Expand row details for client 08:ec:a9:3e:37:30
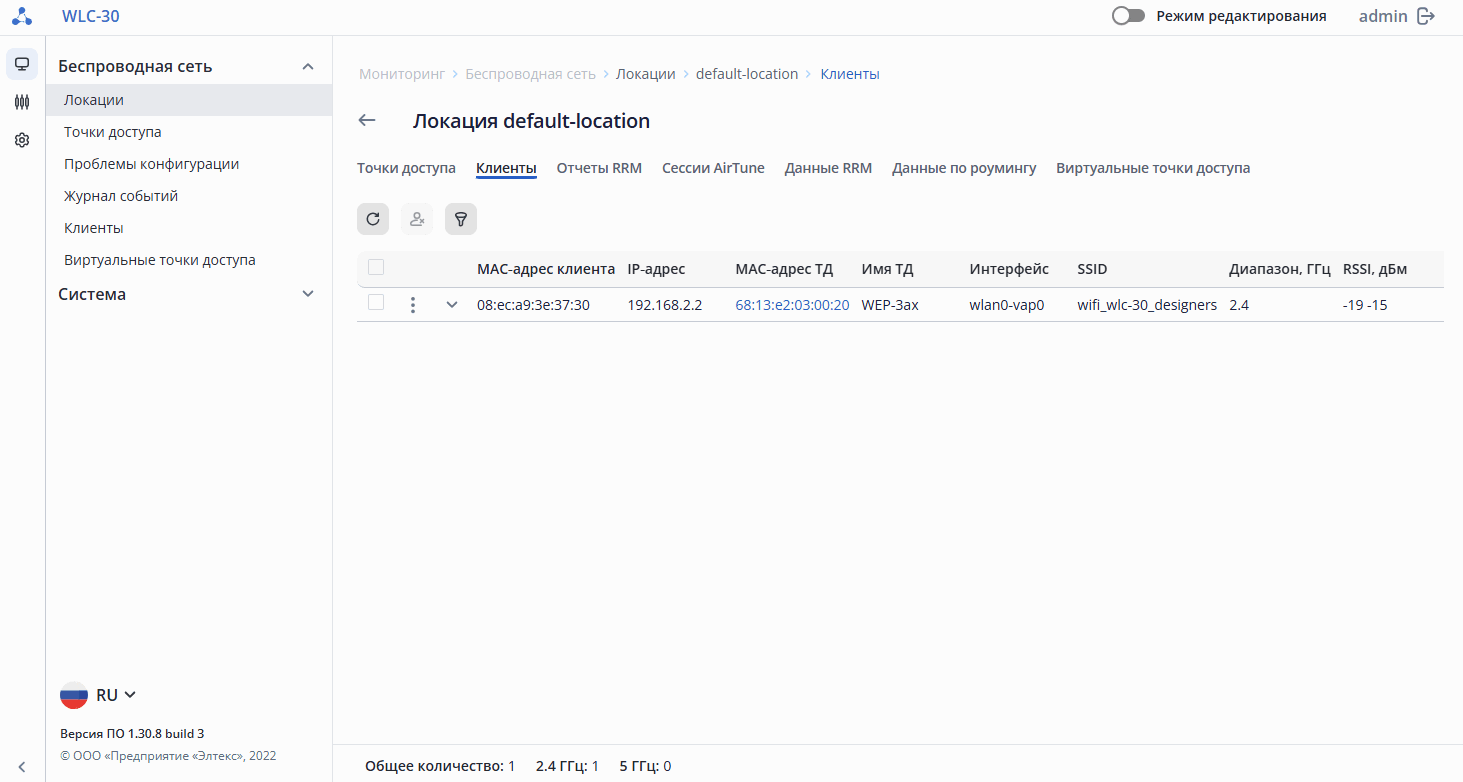 (452, 305)
